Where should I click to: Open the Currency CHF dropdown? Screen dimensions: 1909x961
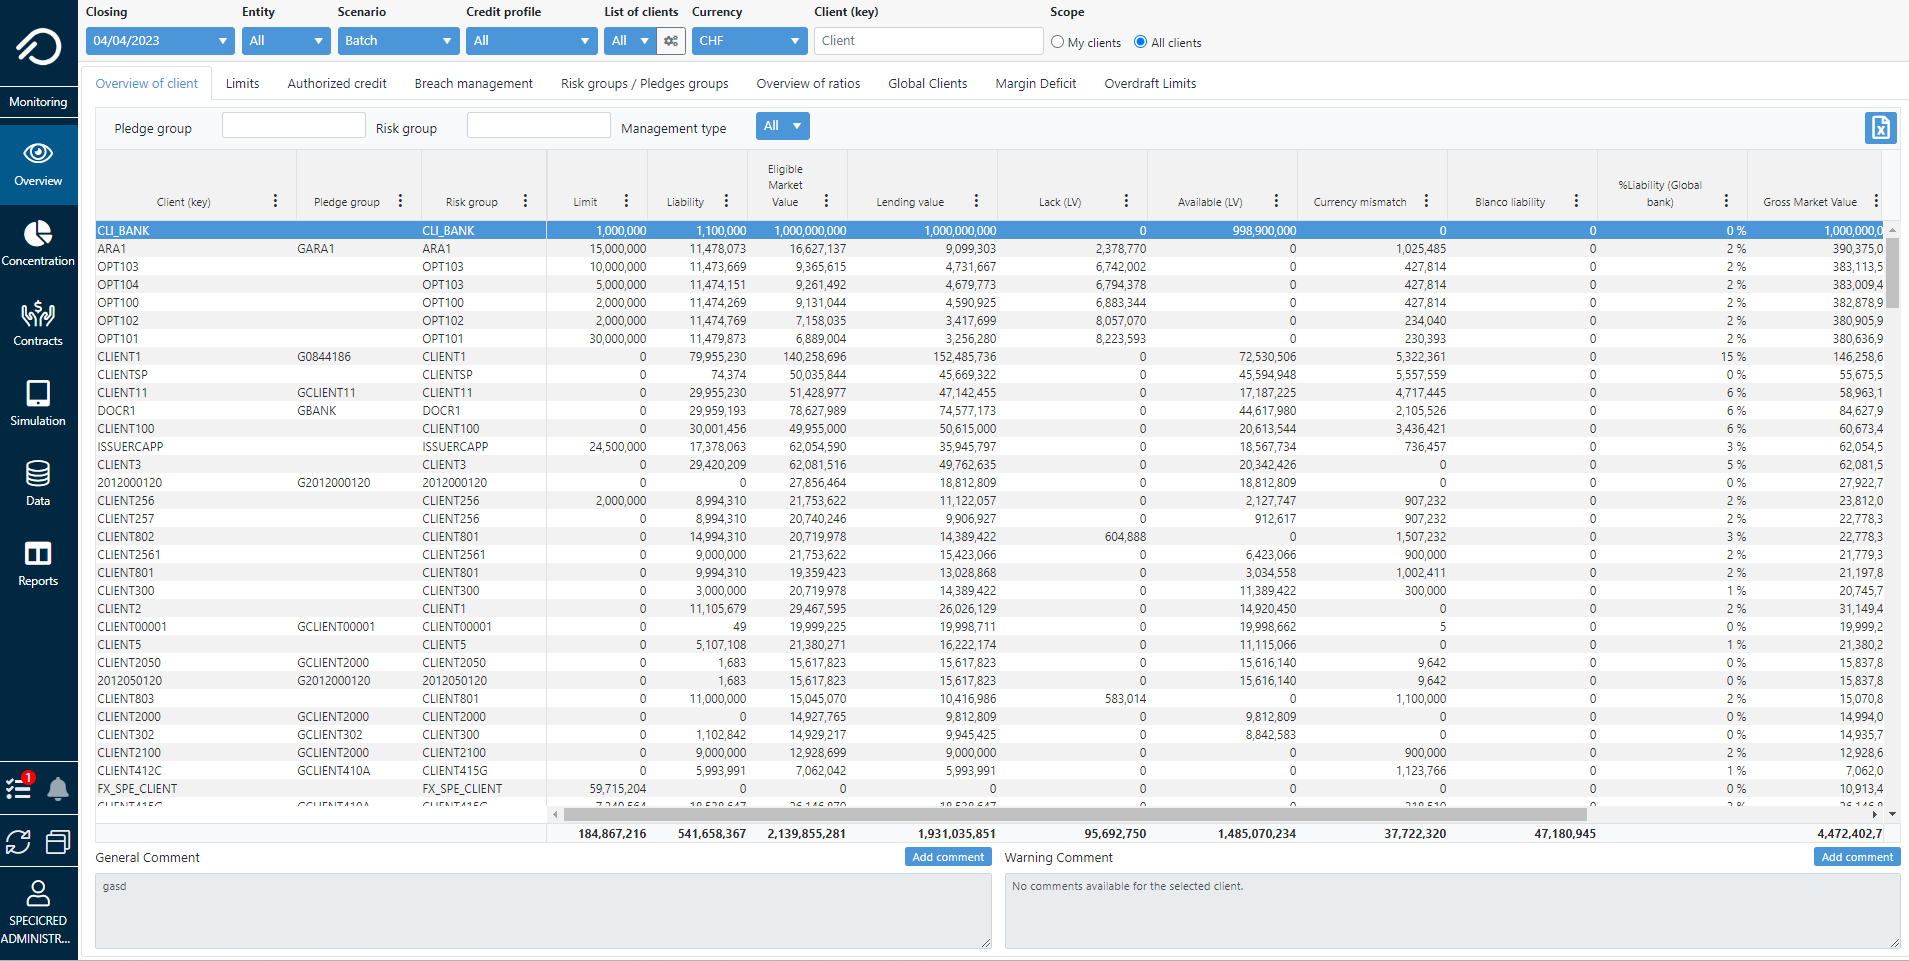click(x=749, y=41)
